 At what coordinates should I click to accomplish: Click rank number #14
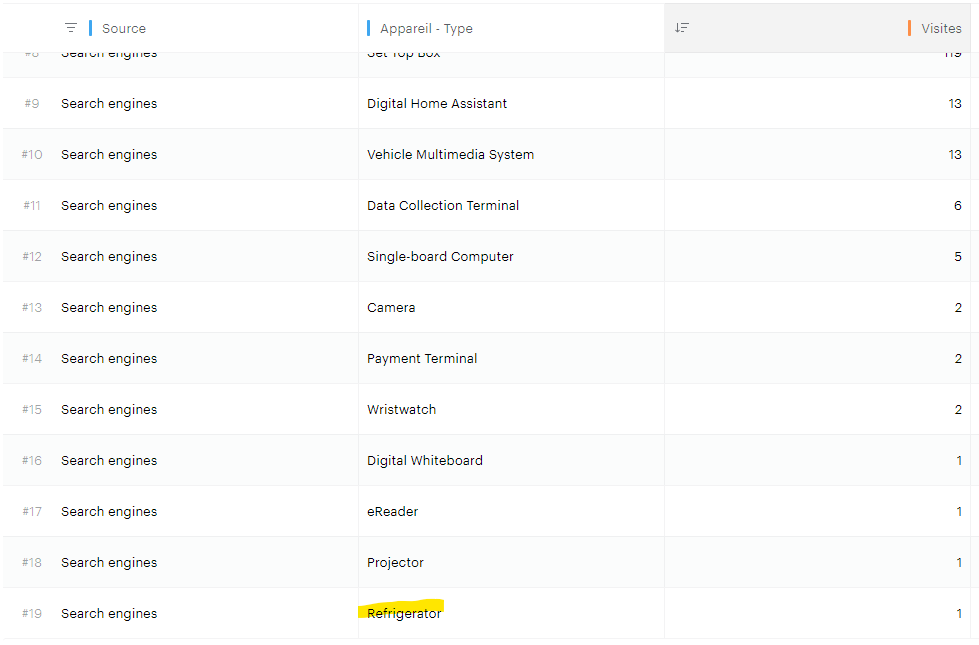point(32,358)
